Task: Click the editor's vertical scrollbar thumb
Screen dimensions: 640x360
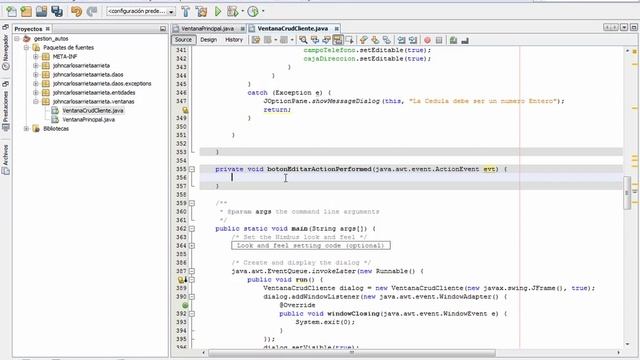Action: (627, 193)
